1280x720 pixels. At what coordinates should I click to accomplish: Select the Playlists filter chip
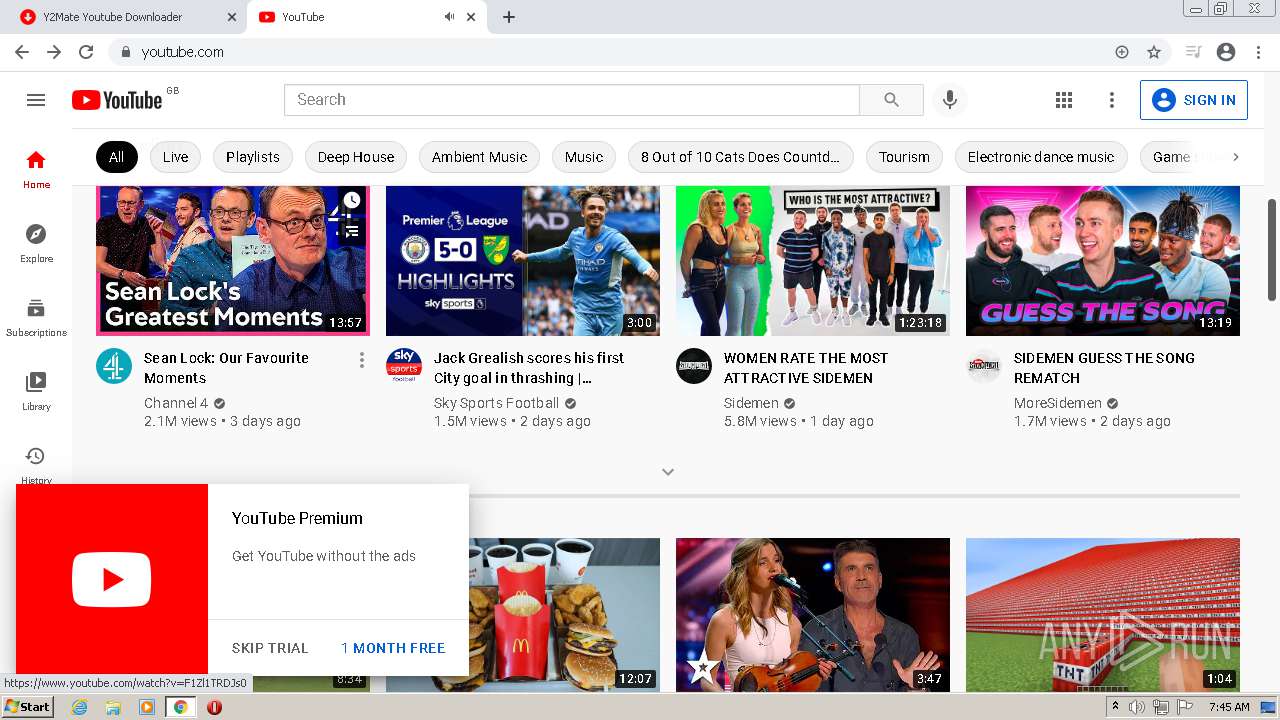tap(253, 157)
